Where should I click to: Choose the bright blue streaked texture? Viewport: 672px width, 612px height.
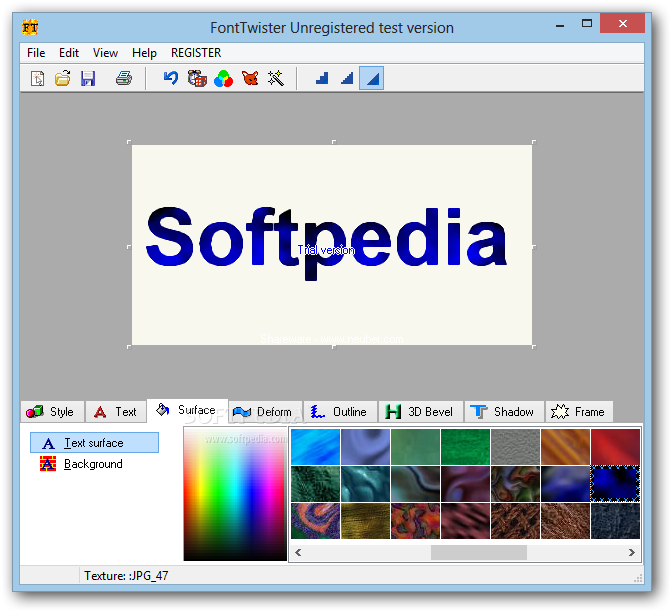coord(315,447)
